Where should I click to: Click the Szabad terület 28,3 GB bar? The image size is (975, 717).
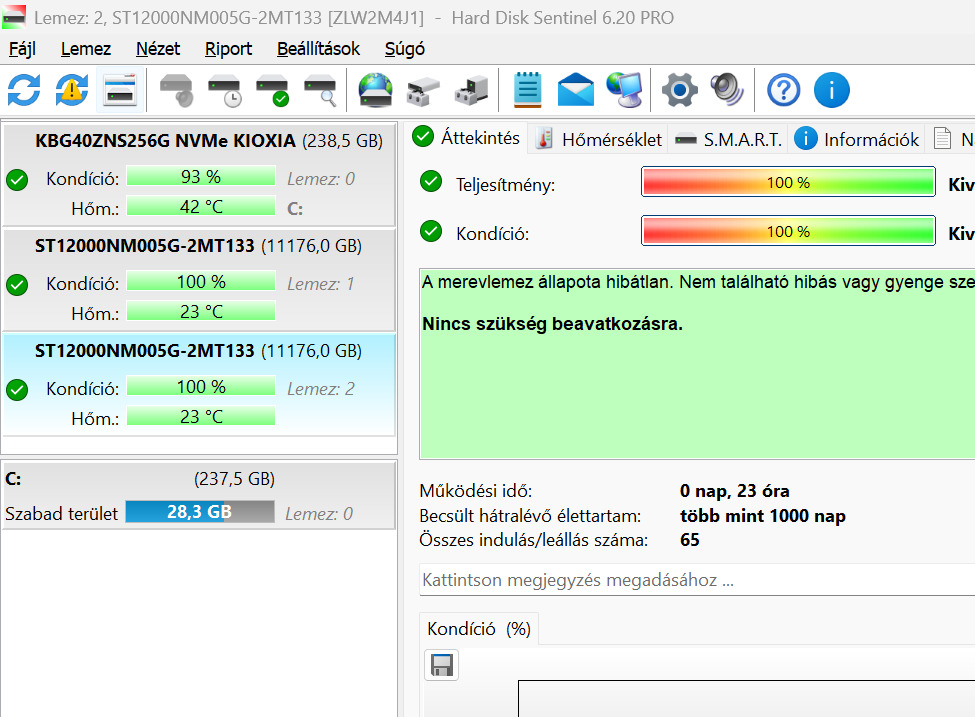pos(200,512)
